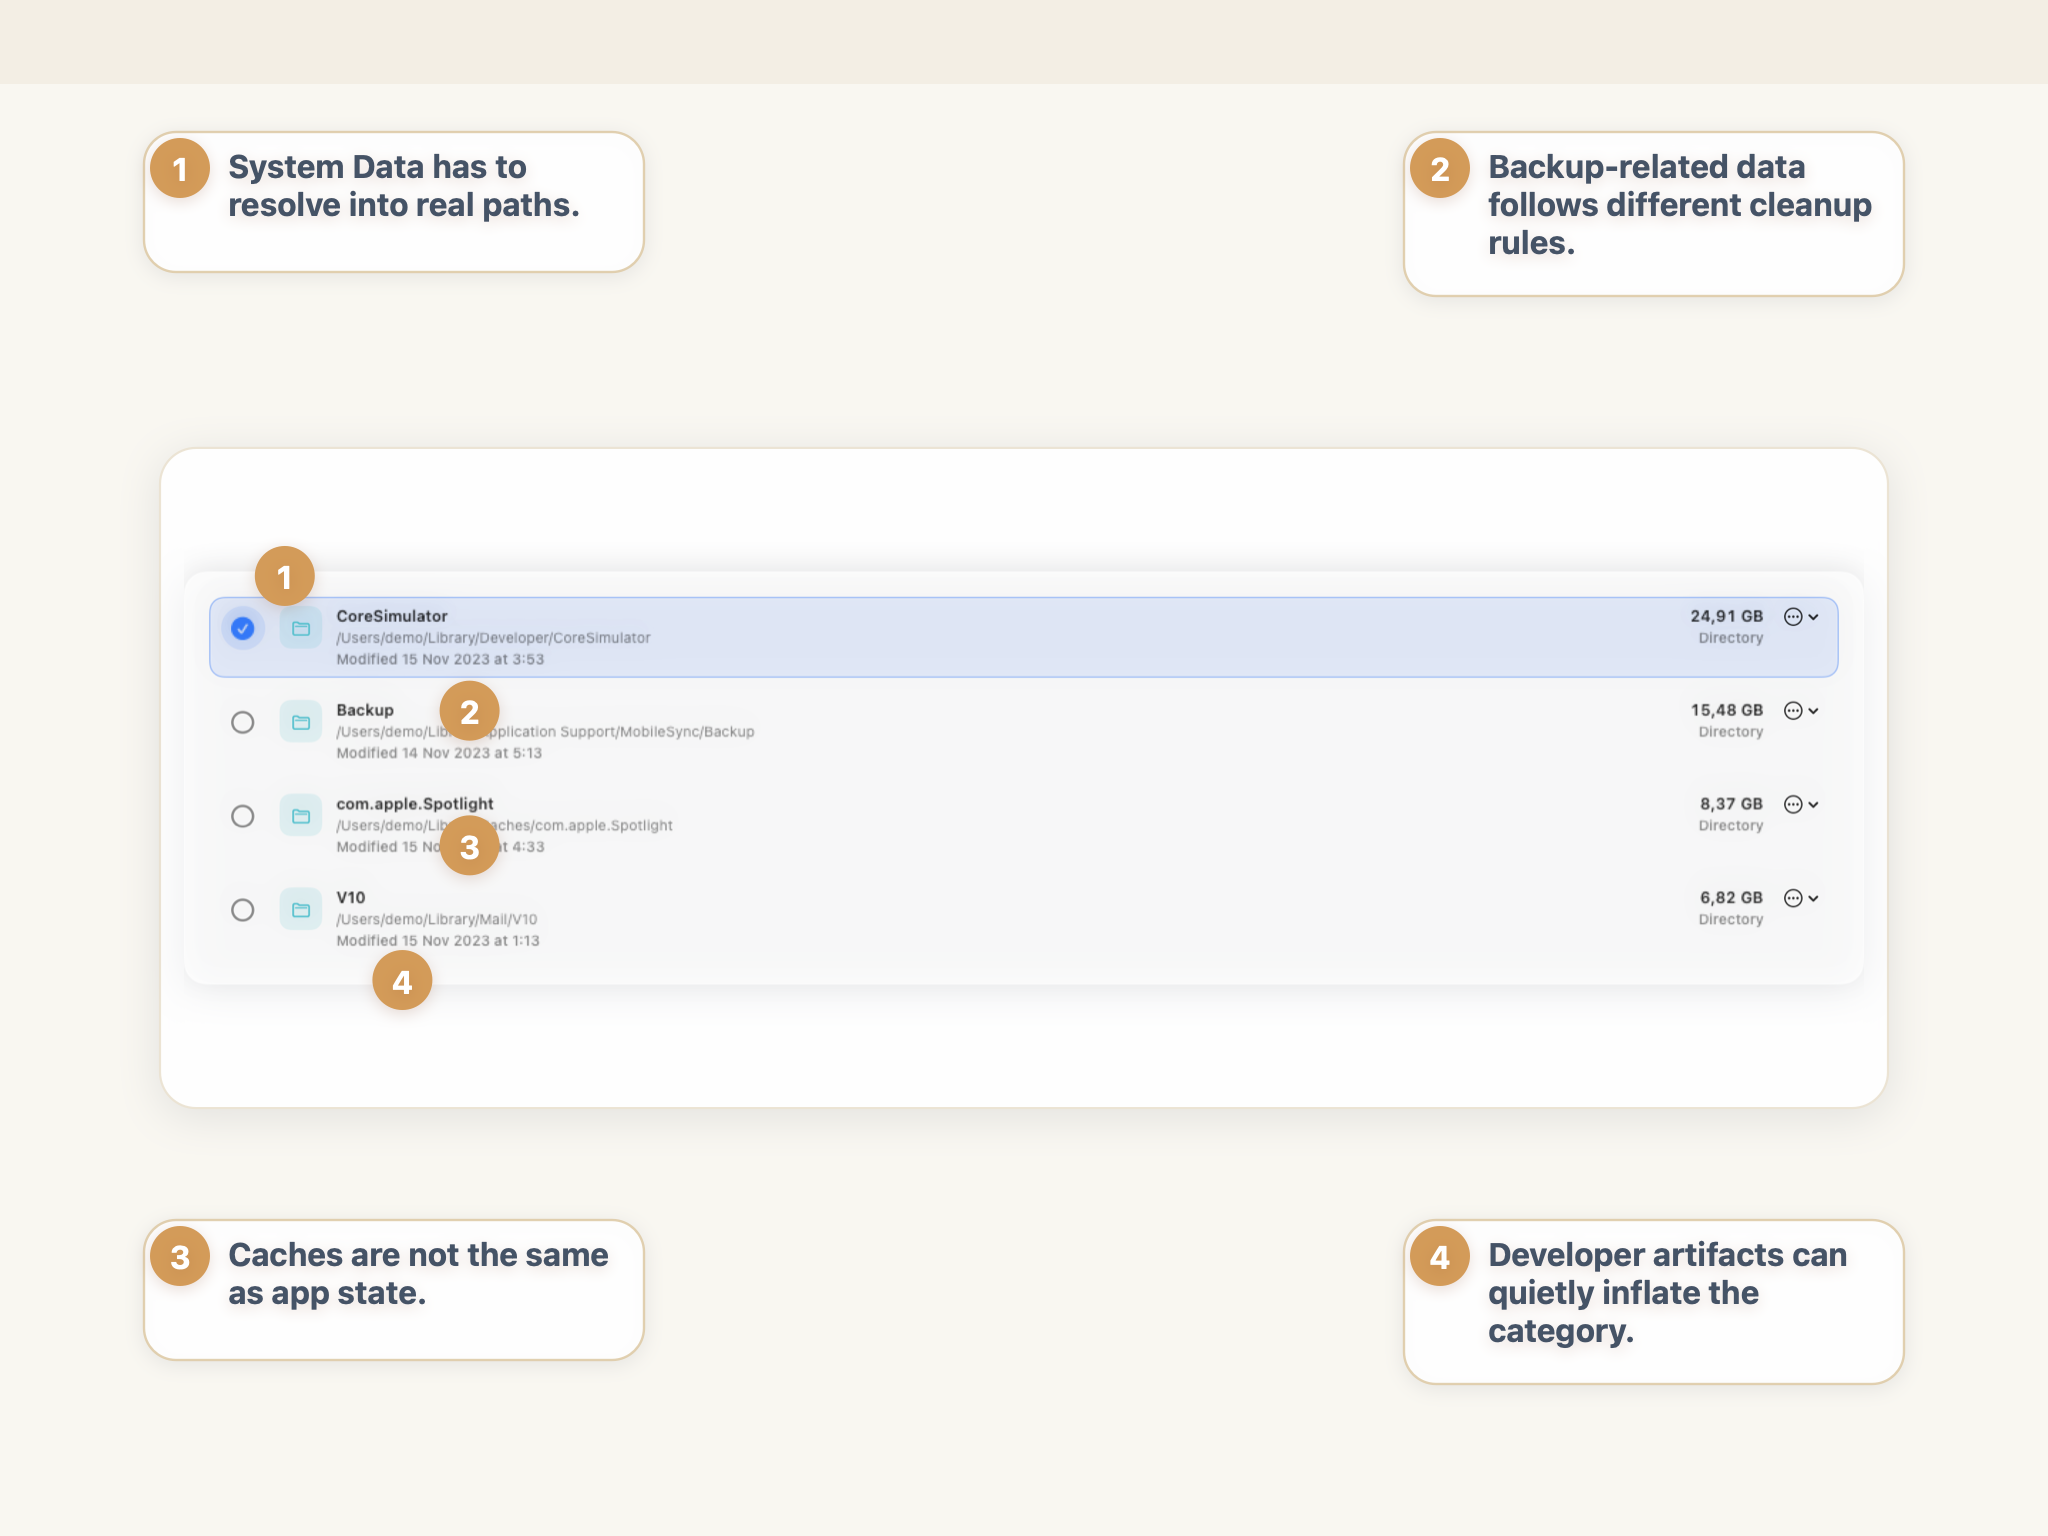Screen dimensions: 2048x1536
Task: Select the com.apple.Spotlight row checkbox
Action: point(243,816)
